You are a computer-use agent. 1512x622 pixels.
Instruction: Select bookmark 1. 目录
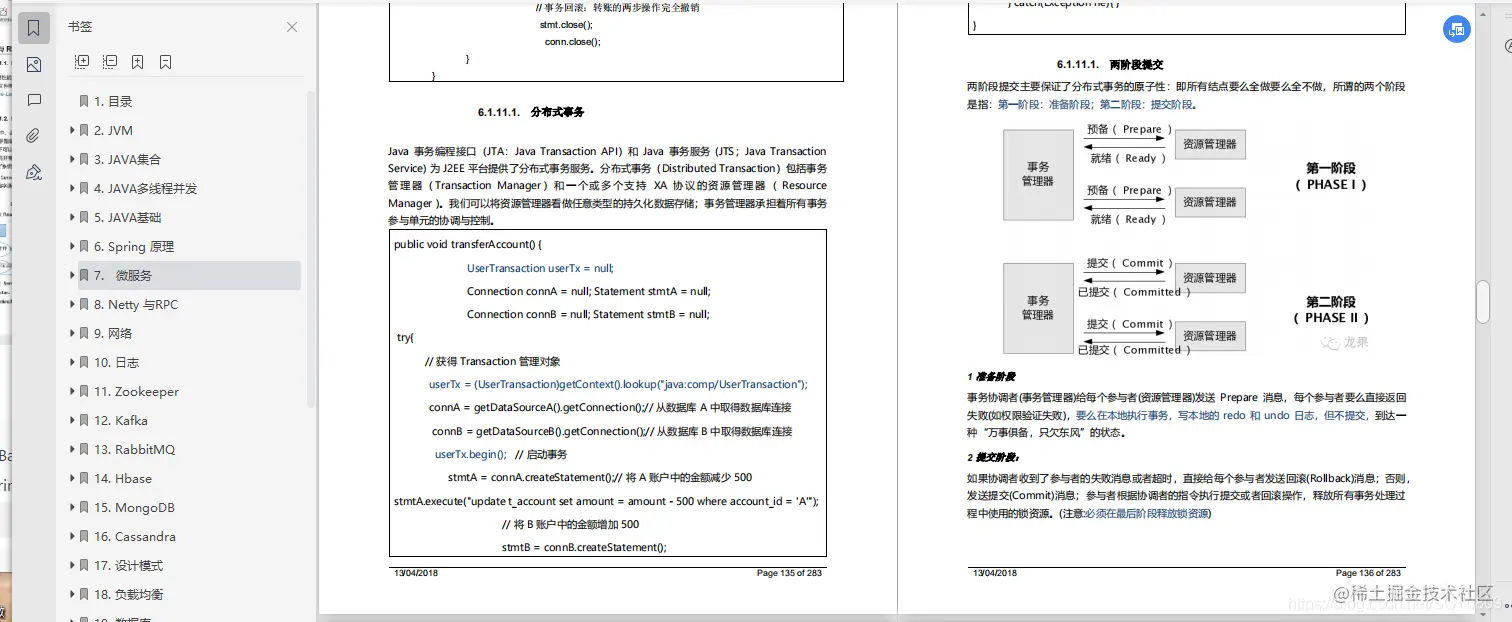113,102
